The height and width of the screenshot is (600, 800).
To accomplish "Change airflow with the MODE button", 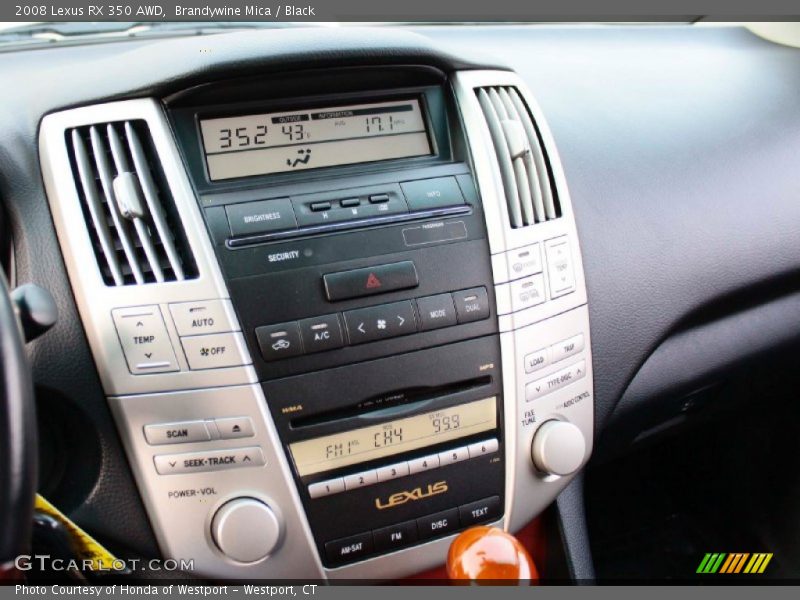I will click(437, 313).
